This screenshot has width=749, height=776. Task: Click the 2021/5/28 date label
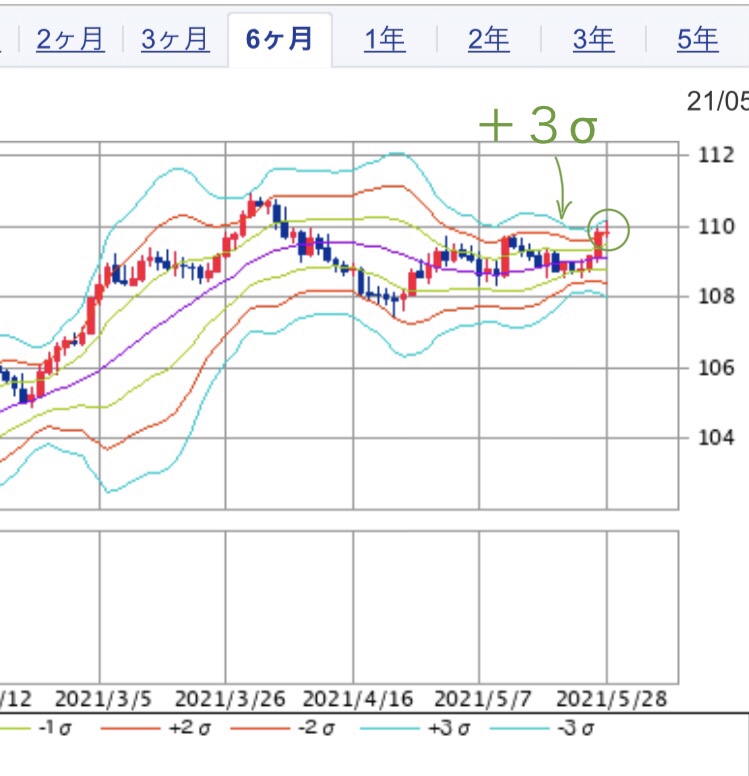[612, 699]
